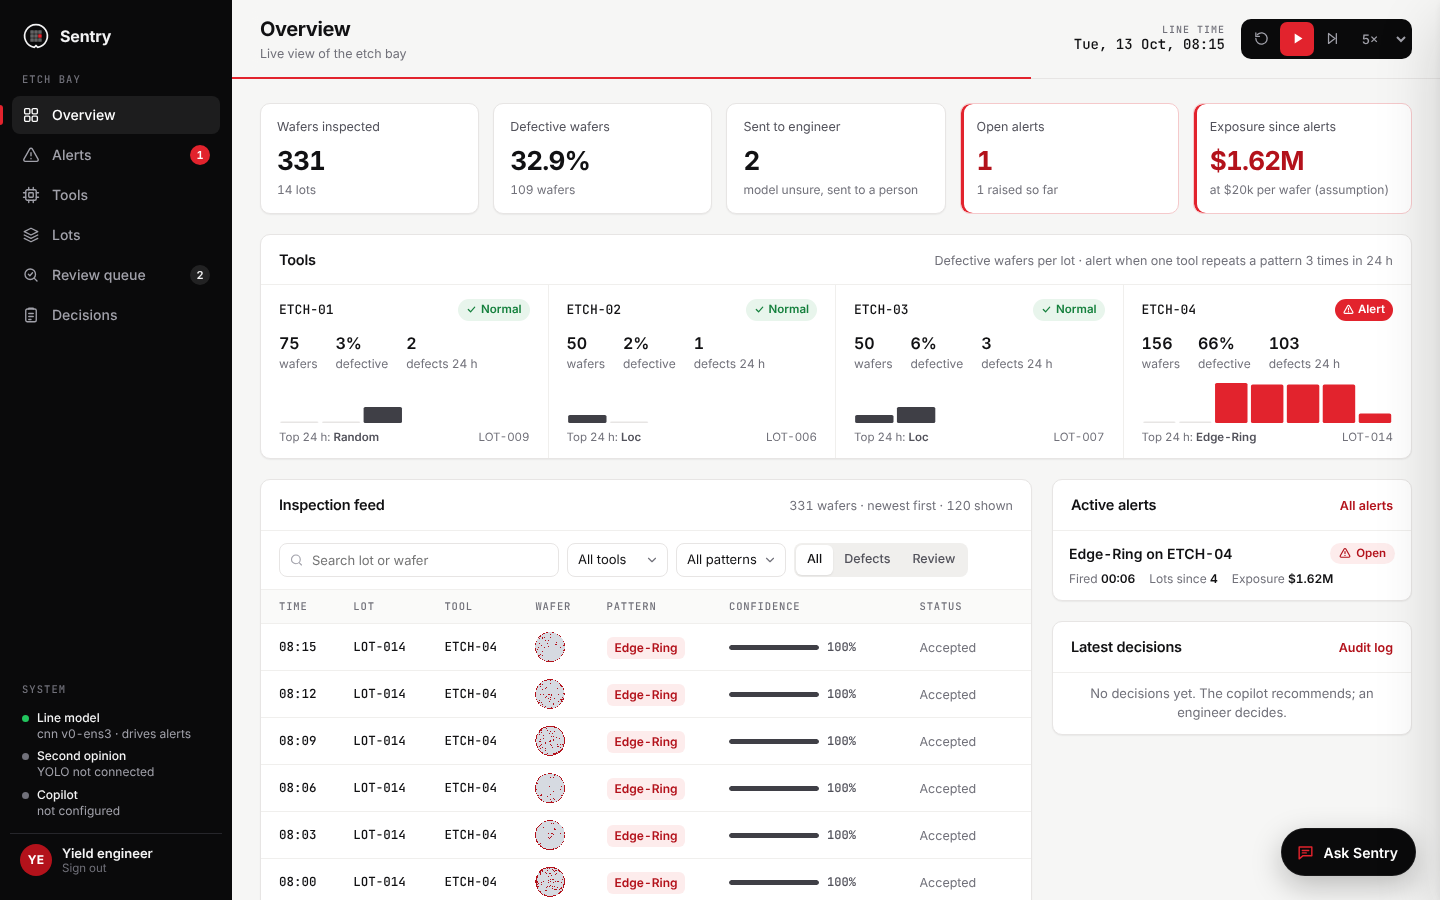The image size is (1440, 900).
Task: Open Tools from the sidebar
Action: tap(116, 195)
